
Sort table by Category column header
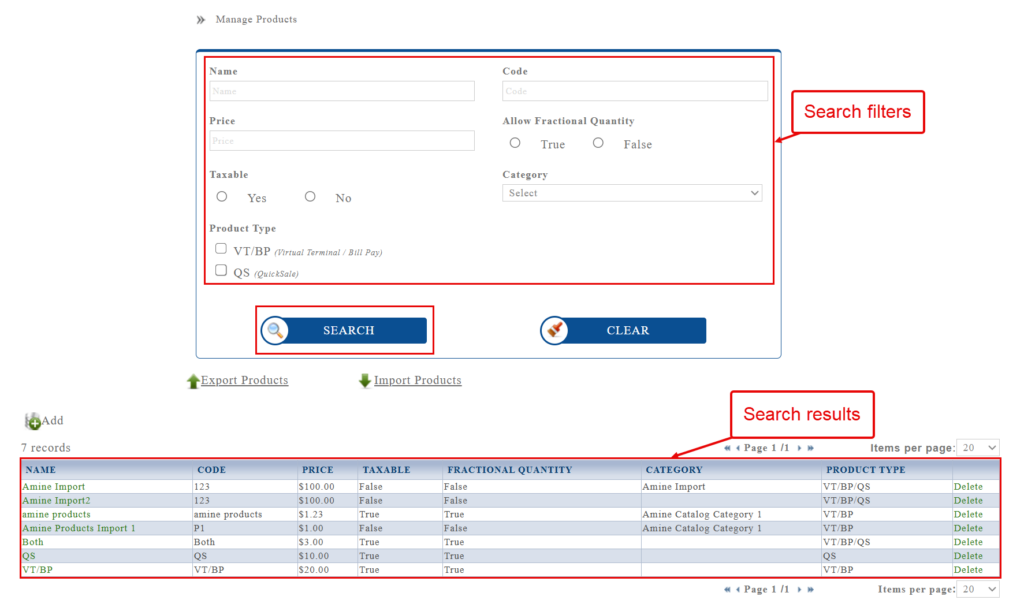(674, 470)
